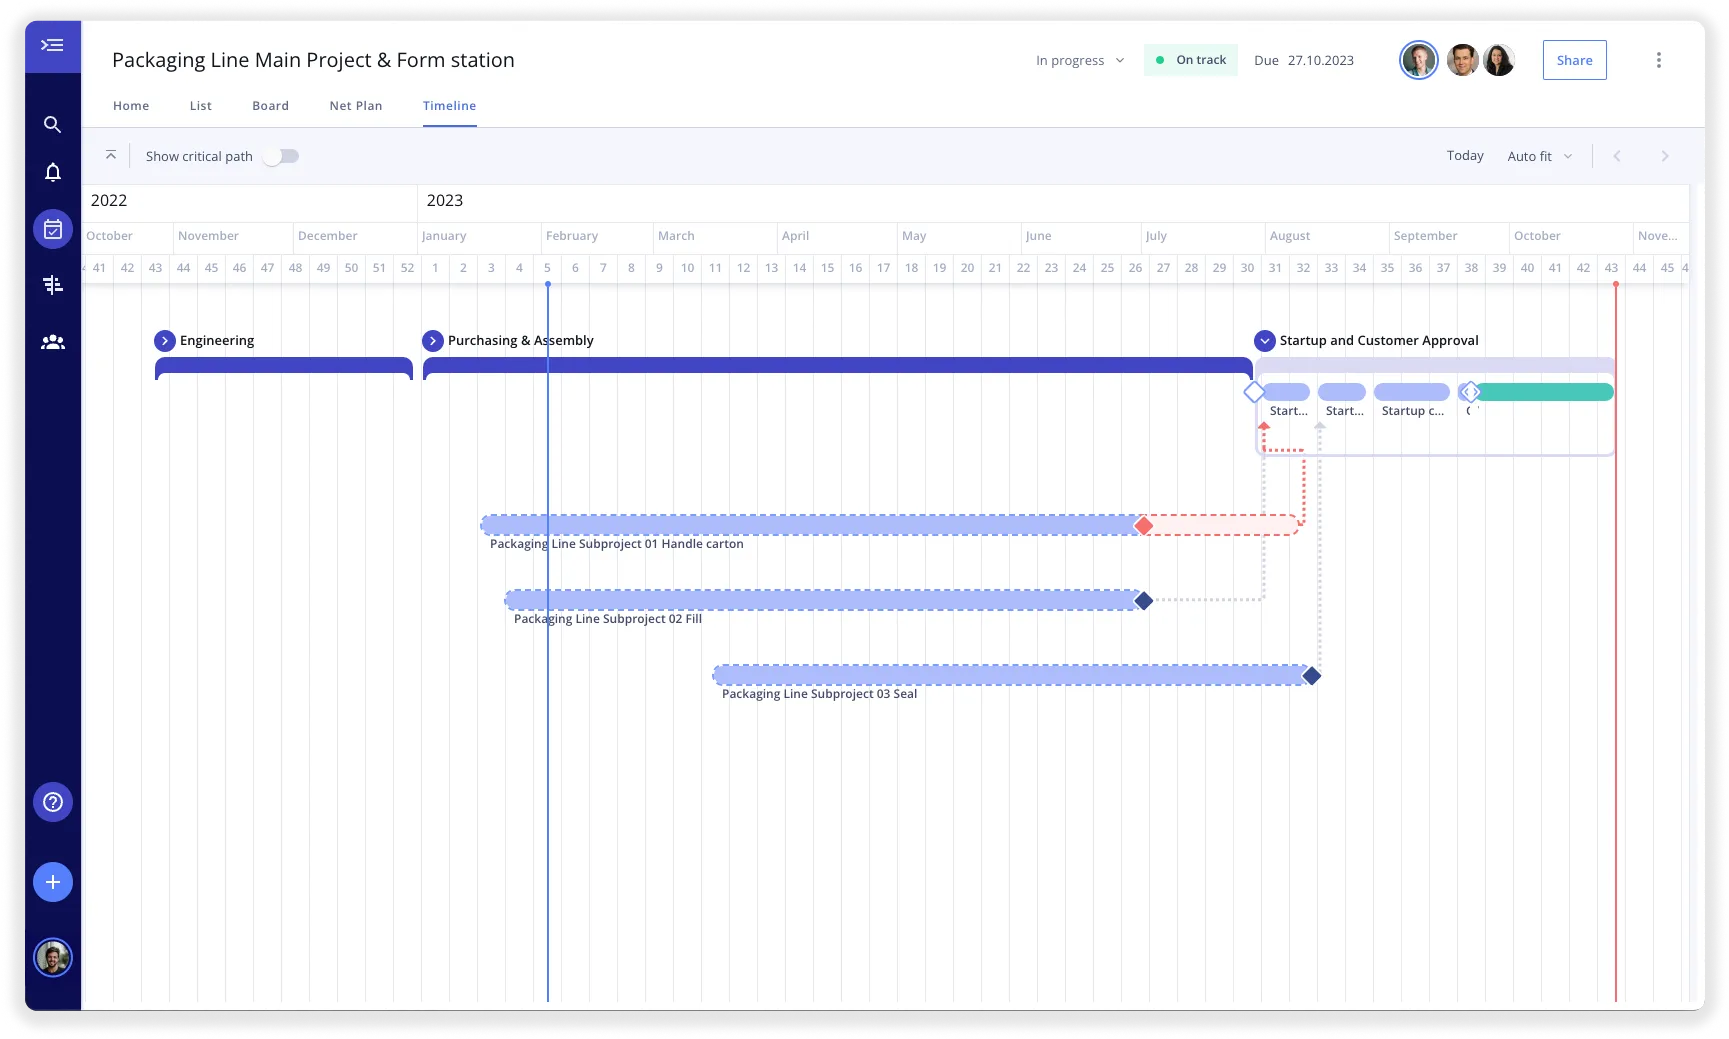Expand the Engineering phase chevron
The width and height of the screenshot is (1729, 1039).
point(165,340)
